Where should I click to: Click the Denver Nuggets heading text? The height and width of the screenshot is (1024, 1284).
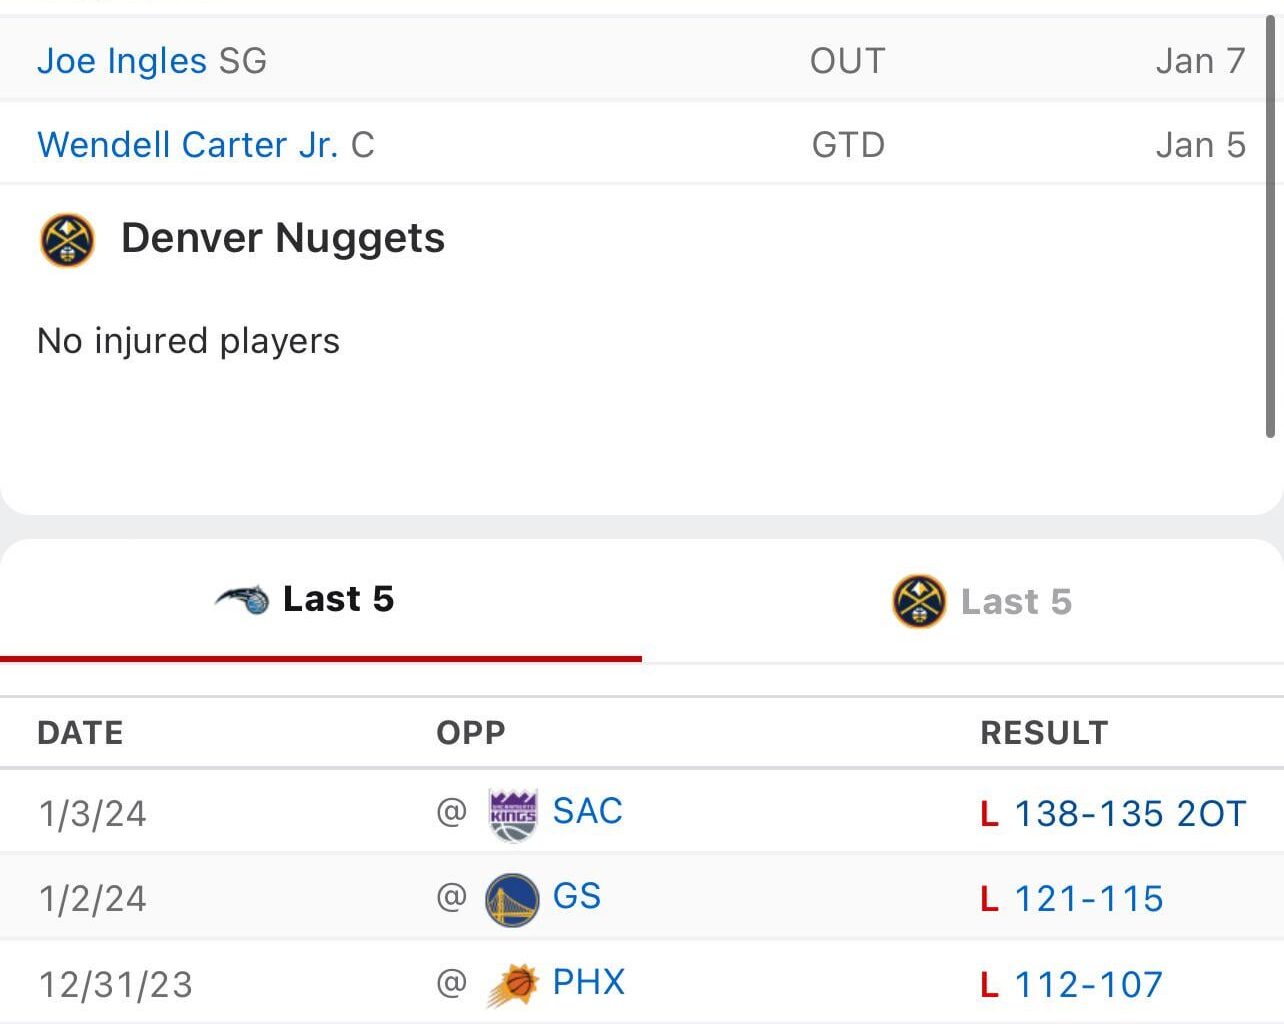tap(284, 238)
